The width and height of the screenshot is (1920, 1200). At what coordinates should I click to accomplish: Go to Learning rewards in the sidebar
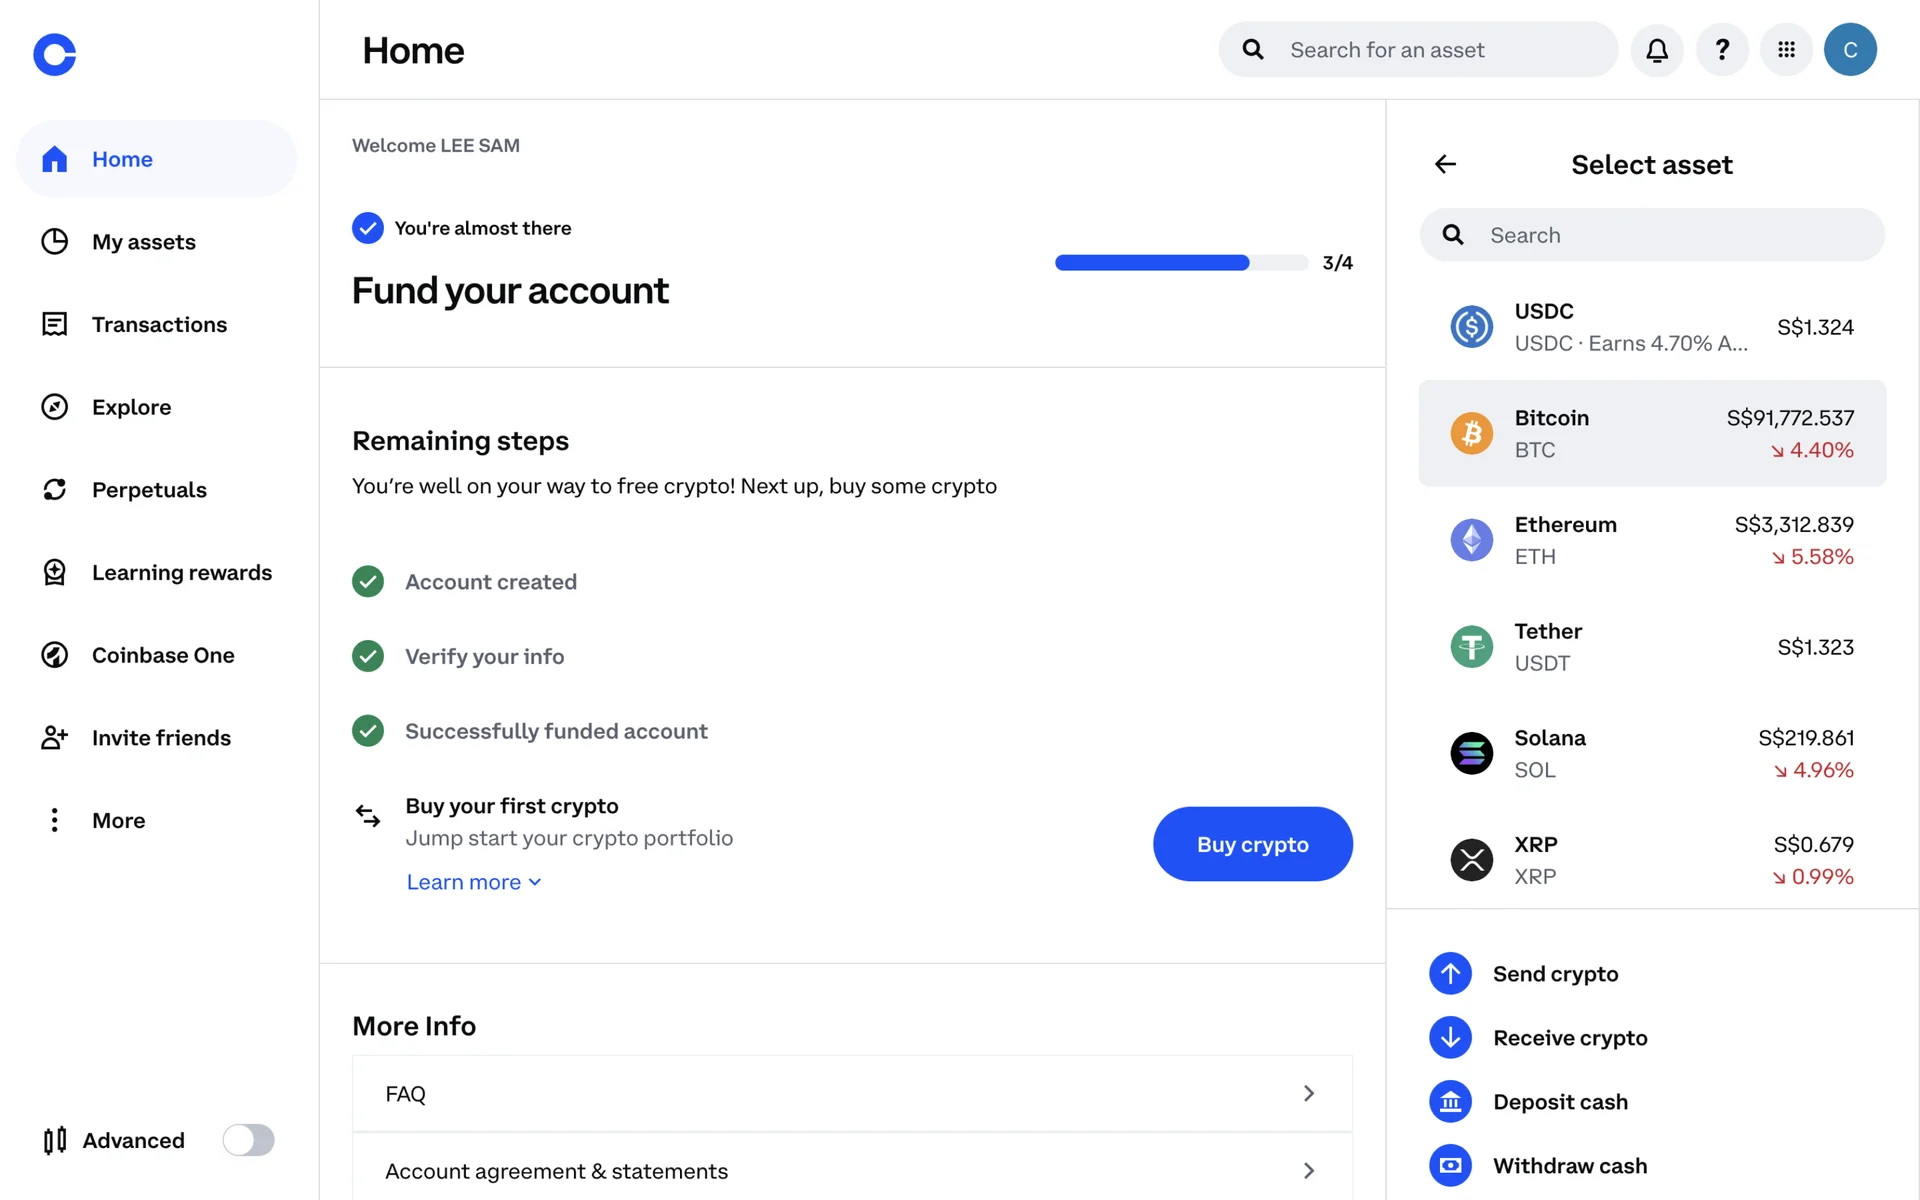pyautogui.click(x=181, y=573)
